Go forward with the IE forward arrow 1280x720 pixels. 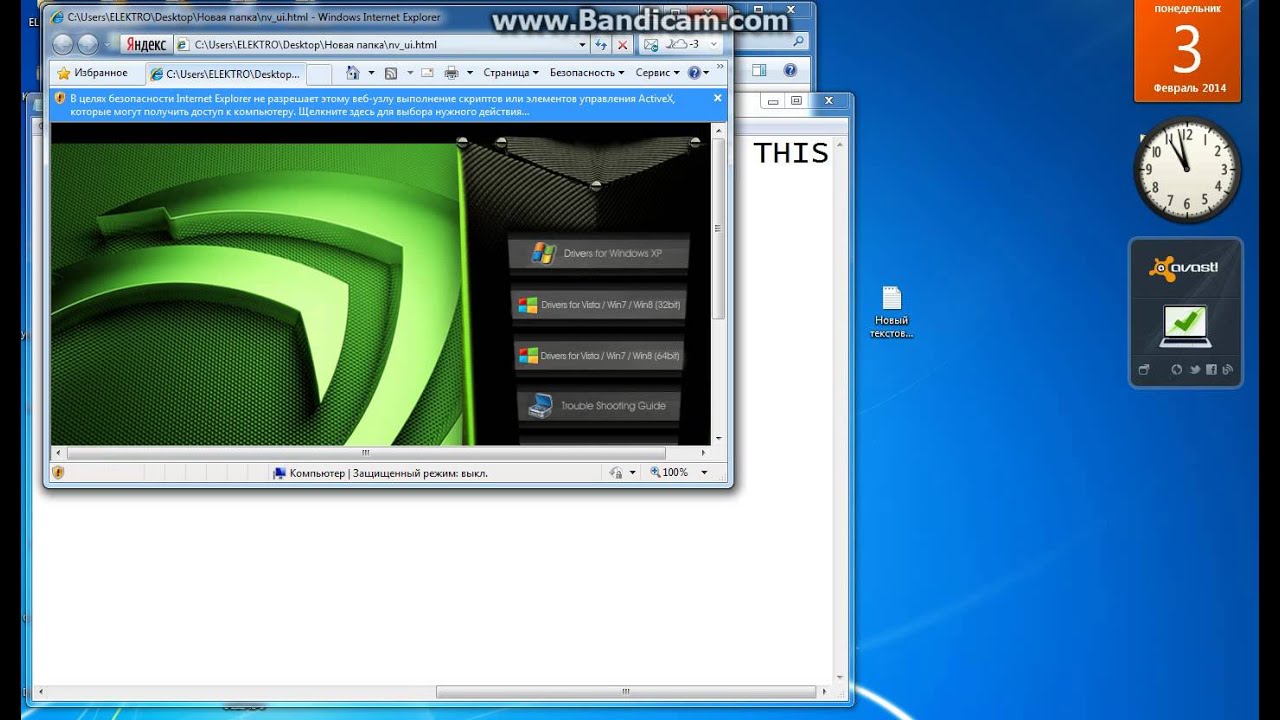click(x=88, y=44)
